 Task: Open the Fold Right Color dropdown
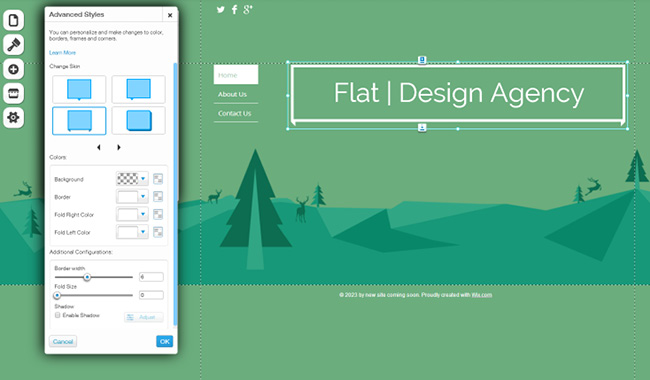(132, 214)
